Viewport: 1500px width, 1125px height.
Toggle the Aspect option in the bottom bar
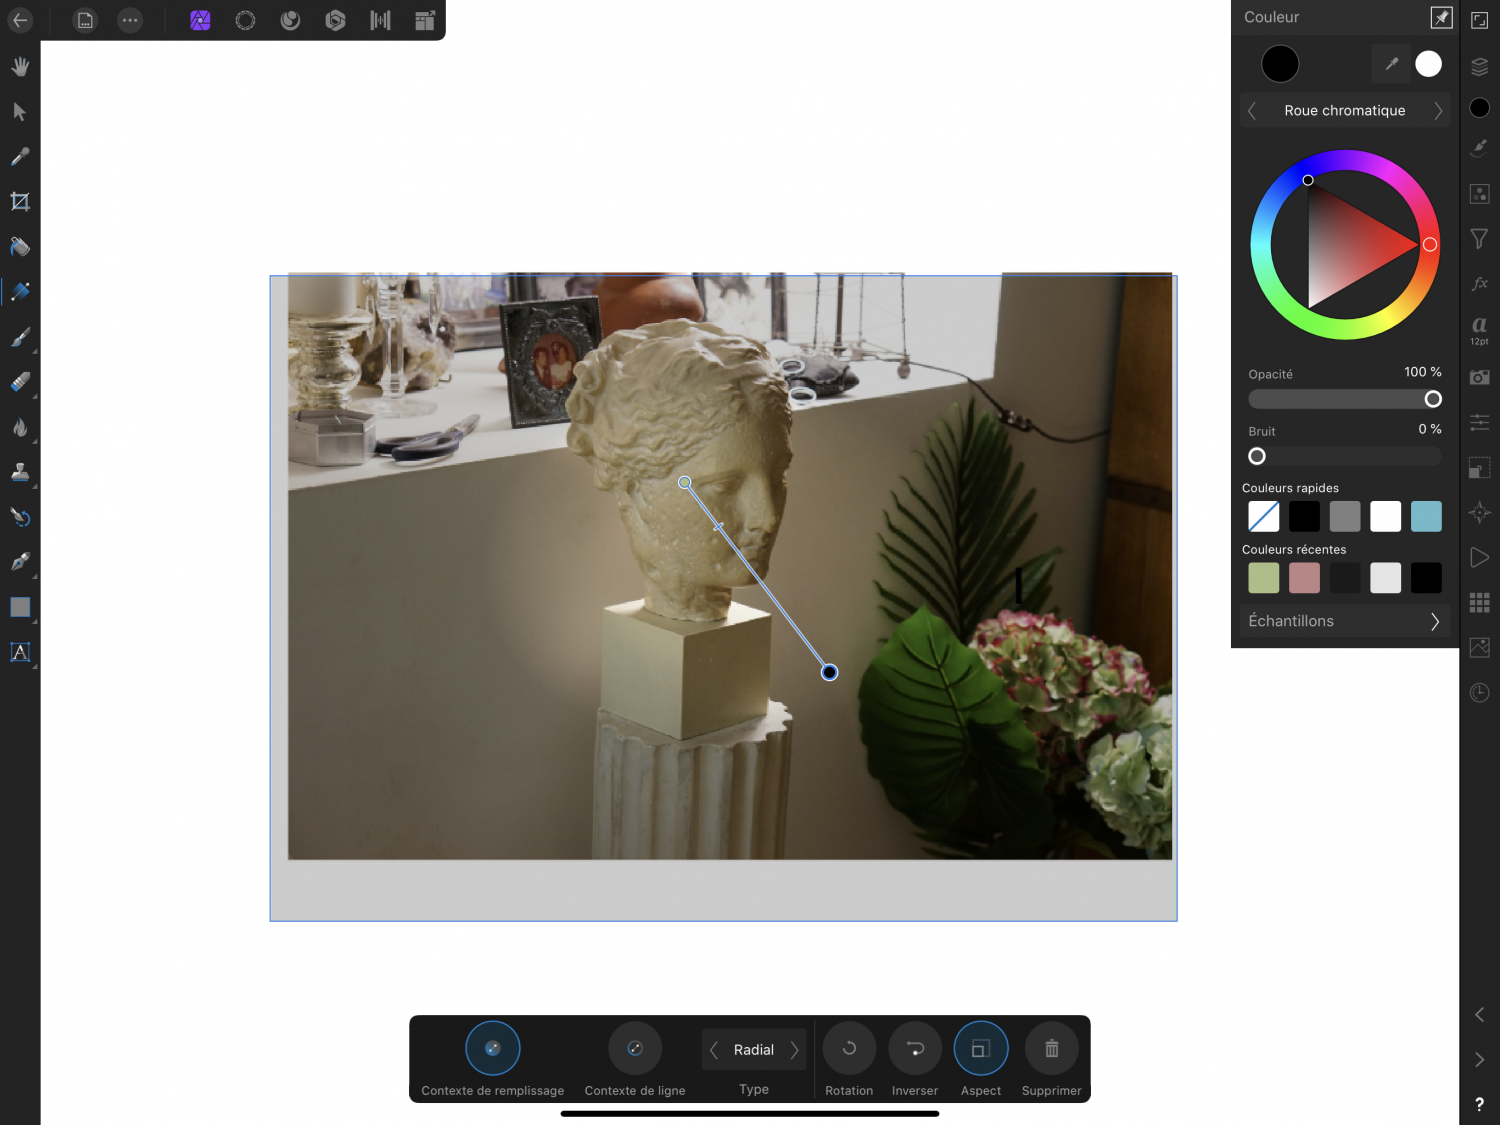coord(980,1048)
